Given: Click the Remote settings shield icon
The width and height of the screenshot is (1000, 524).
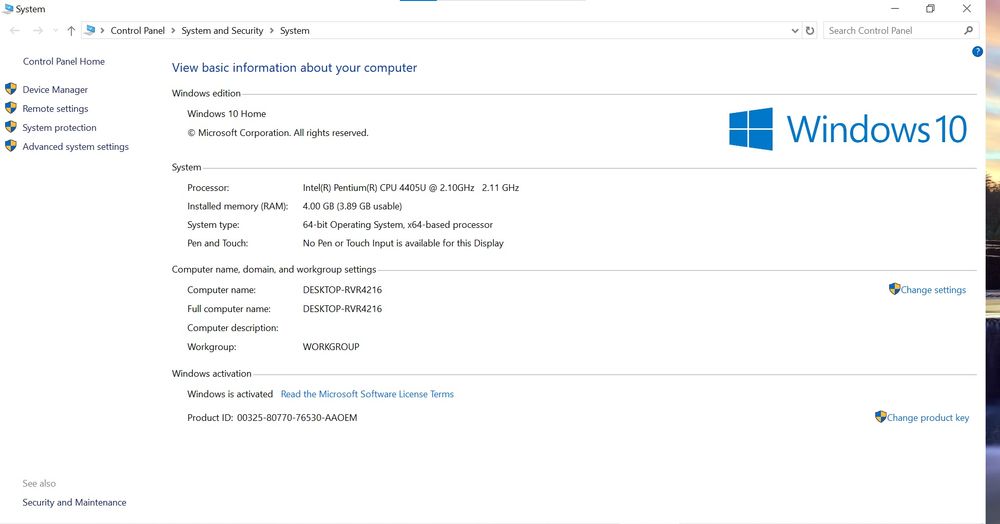Looking at the screenshot, I should coord(11,108).
